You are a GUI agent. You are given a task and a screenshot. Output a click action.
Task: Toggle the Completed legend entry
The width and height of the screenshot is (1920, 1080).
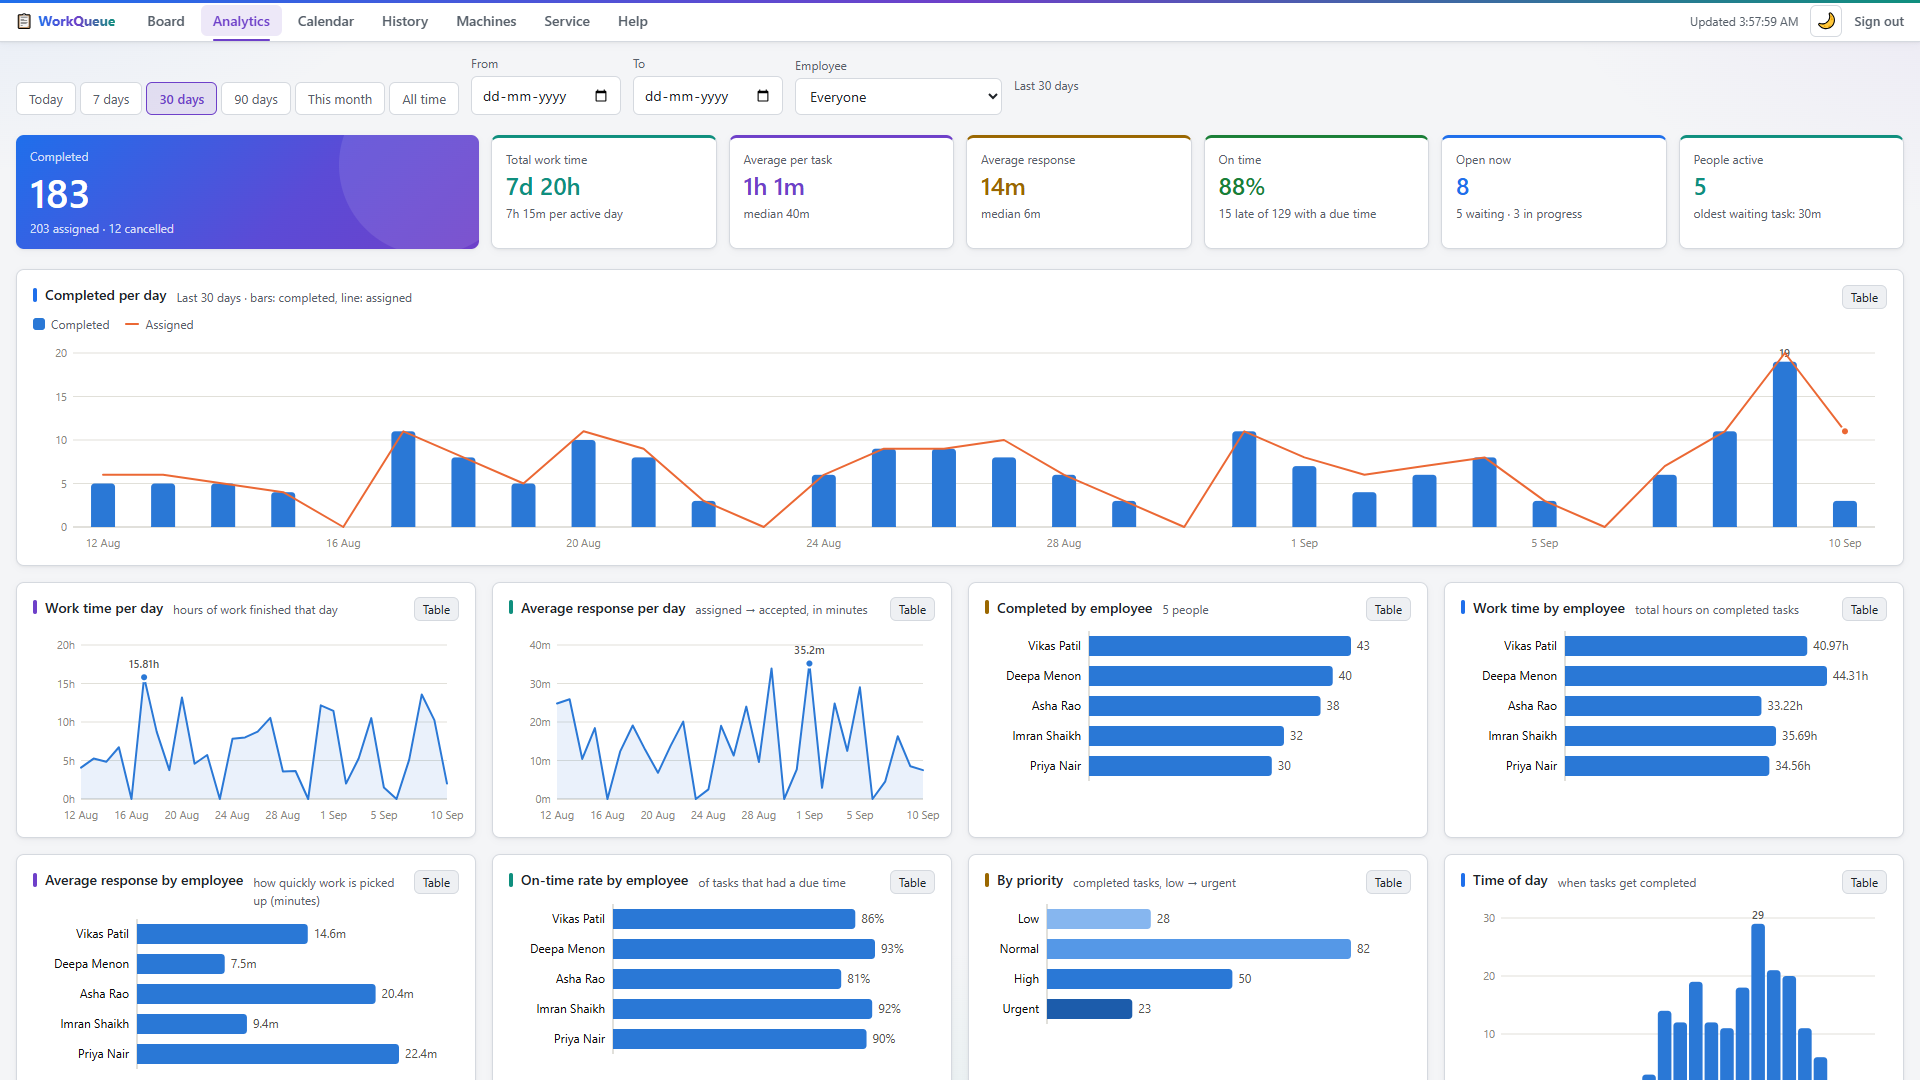pos(71,325)
